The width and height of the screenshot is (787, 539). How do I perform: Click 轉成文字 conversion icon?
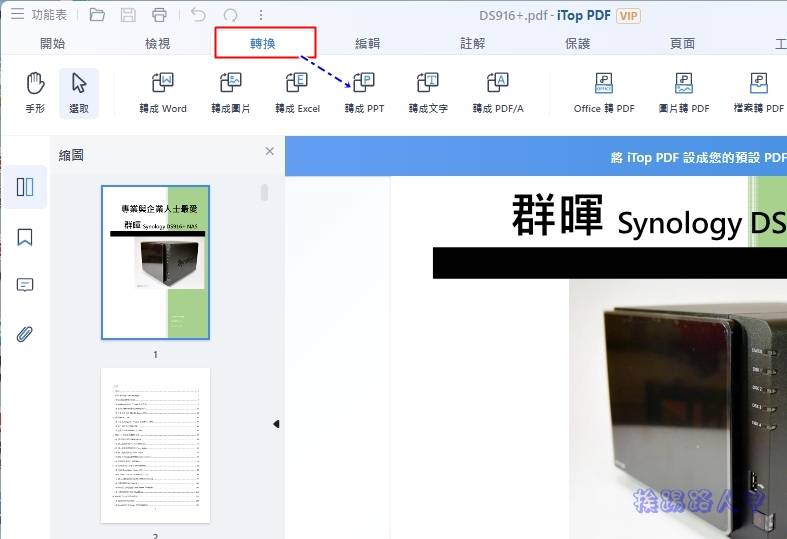point(428,93)
